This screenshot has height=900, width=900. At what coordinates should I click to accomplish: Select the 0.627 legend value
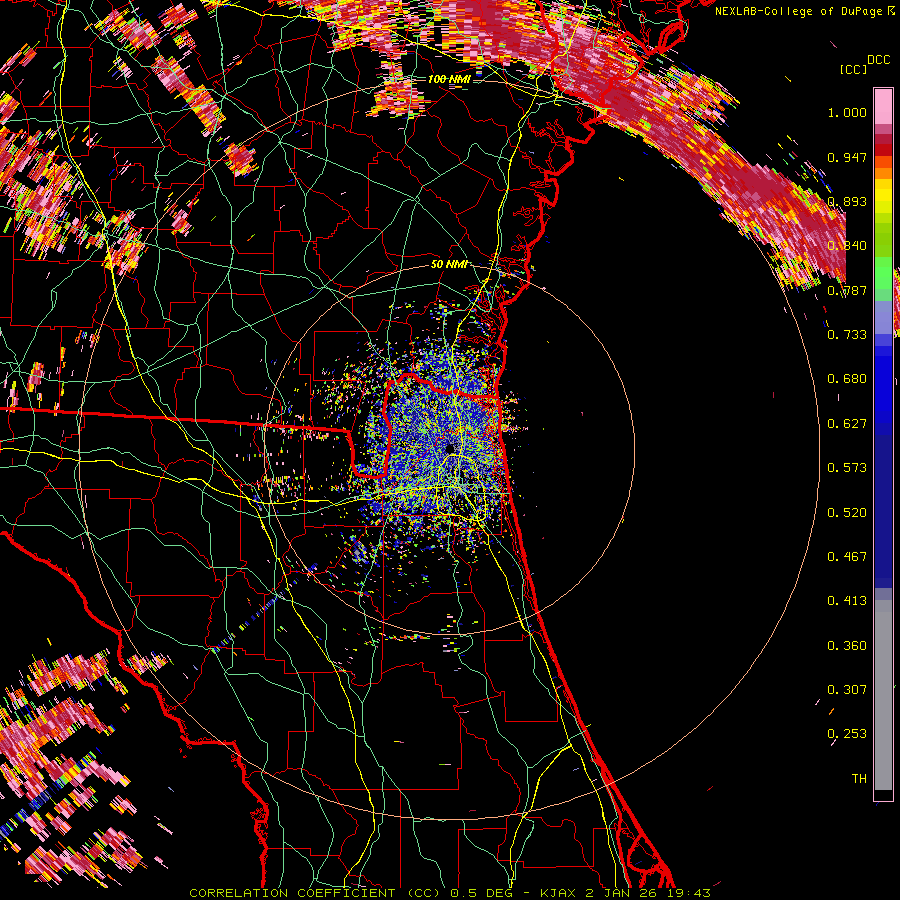(x=847, y=424)
